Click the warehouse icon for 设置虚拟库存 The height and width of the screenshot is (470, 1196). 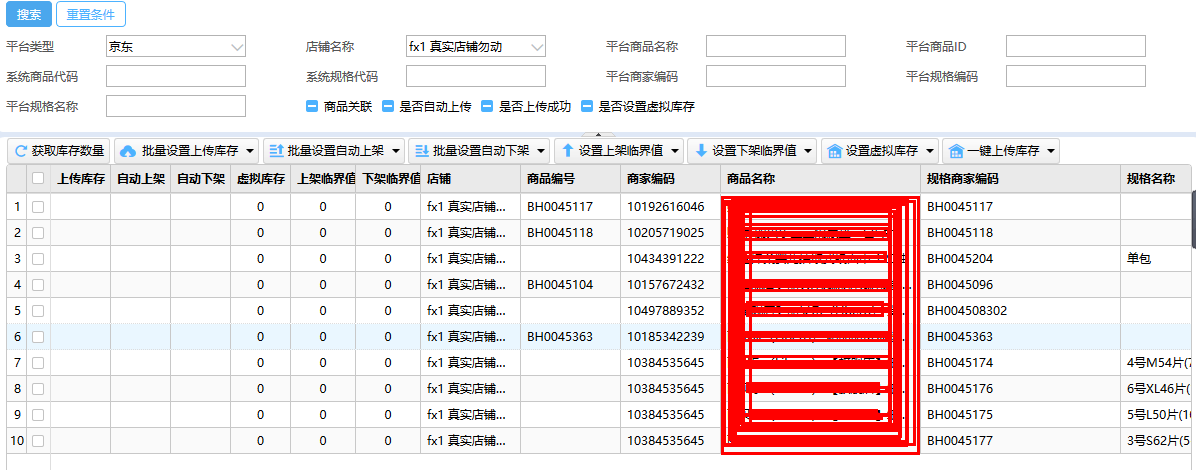(834, 151)
